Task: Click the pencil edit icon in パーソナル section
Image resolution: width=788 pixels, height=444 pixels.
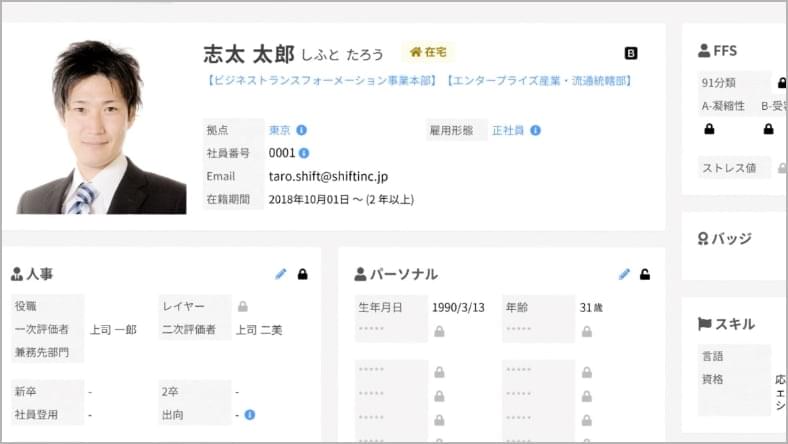Action: (x=625, y=274)
